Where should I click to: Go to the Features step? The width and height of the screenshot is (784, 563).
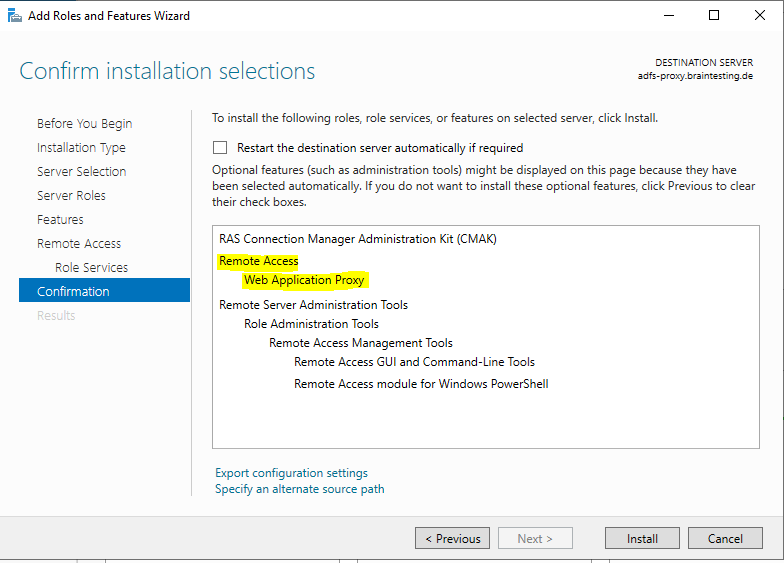(60, 220)
